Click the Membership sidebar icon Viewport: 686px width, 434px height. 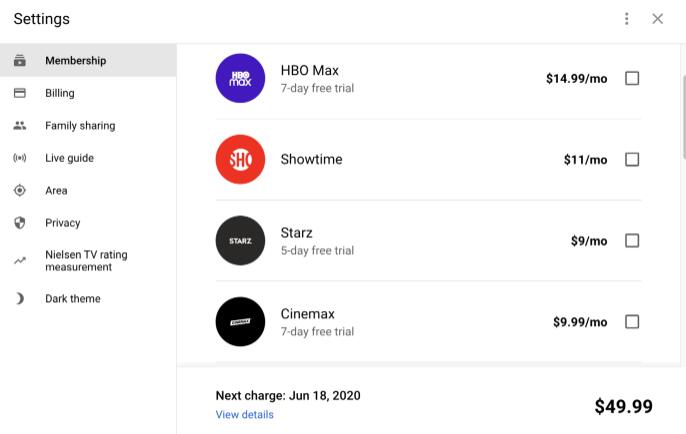point(20,60)
